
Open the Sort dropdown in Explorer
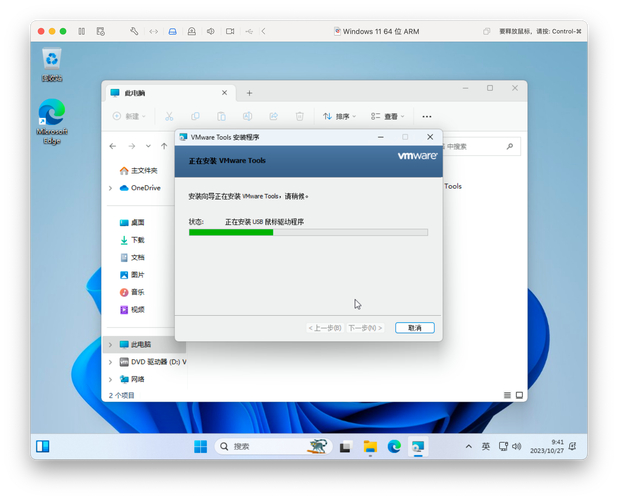point(339,116)
